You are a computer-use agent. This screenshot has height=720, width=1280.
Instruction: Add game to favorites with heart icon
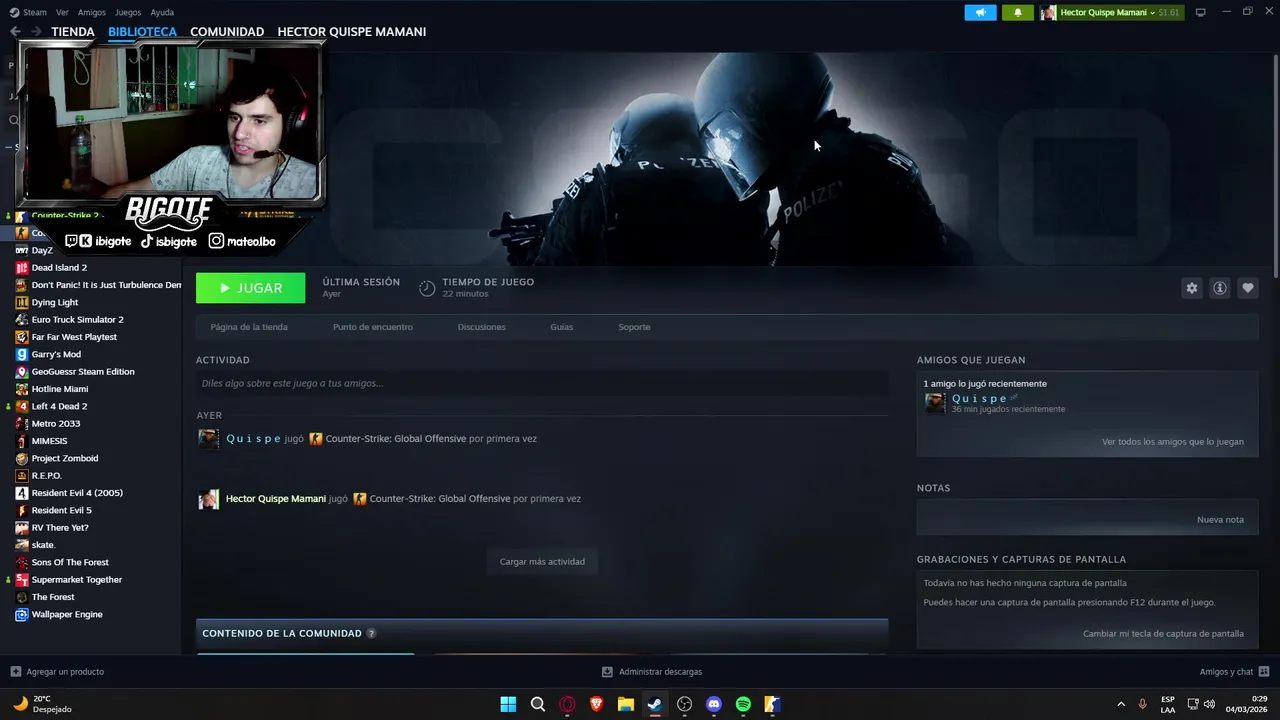point(1247,288)
